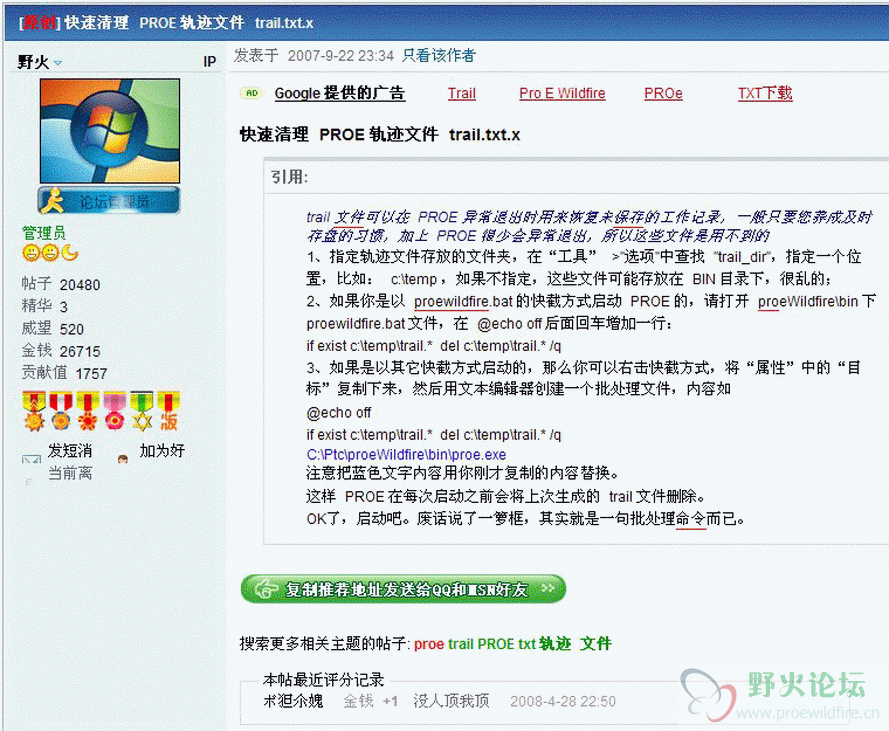Click the 帖子 20480 post count
The width and height of the screenshot is (889, 731).
61,284
